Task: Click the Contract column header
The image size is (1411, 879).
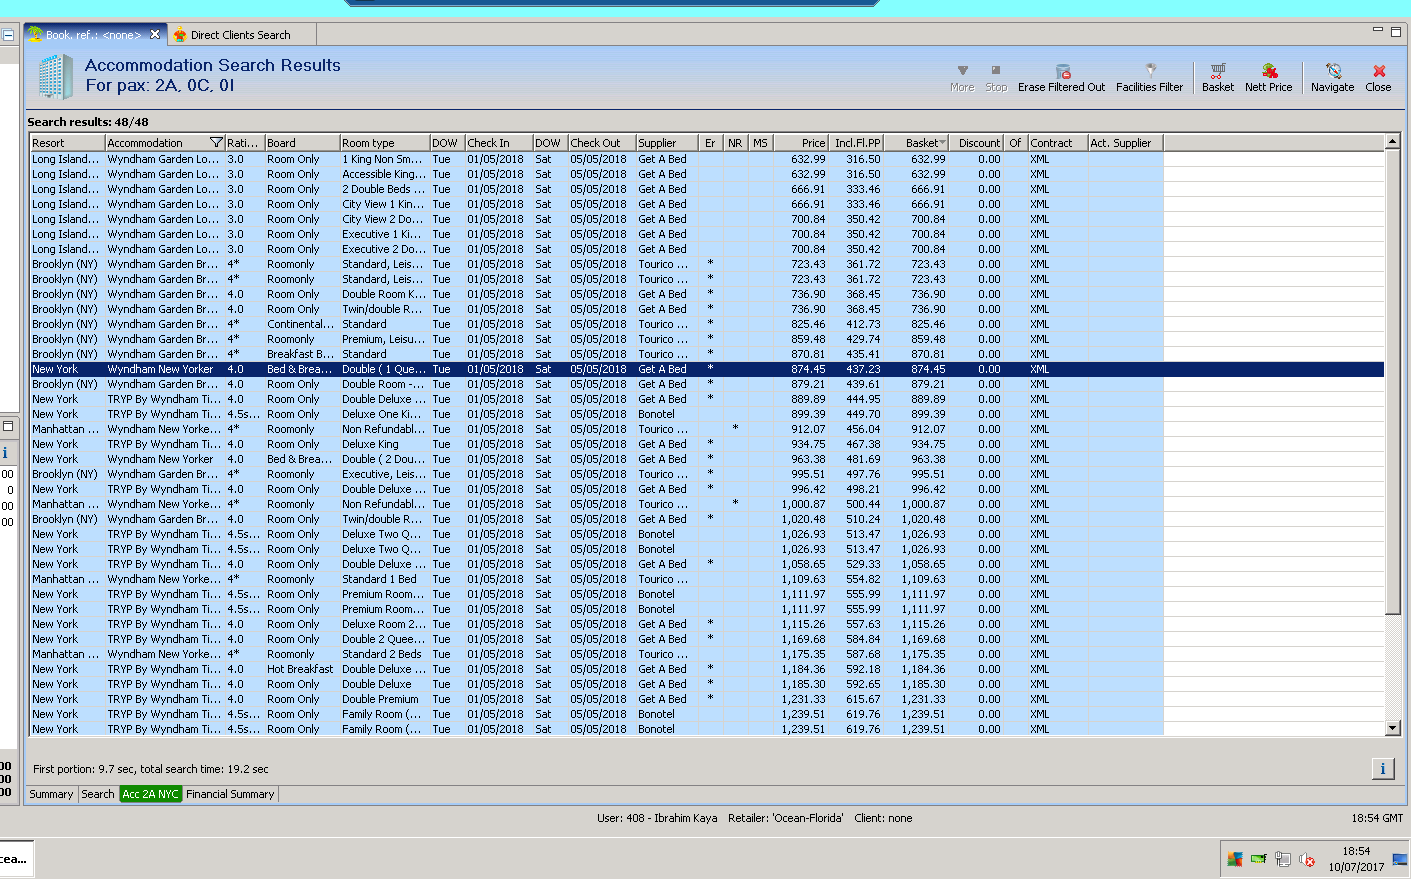Action: [x=1058, y=143]
